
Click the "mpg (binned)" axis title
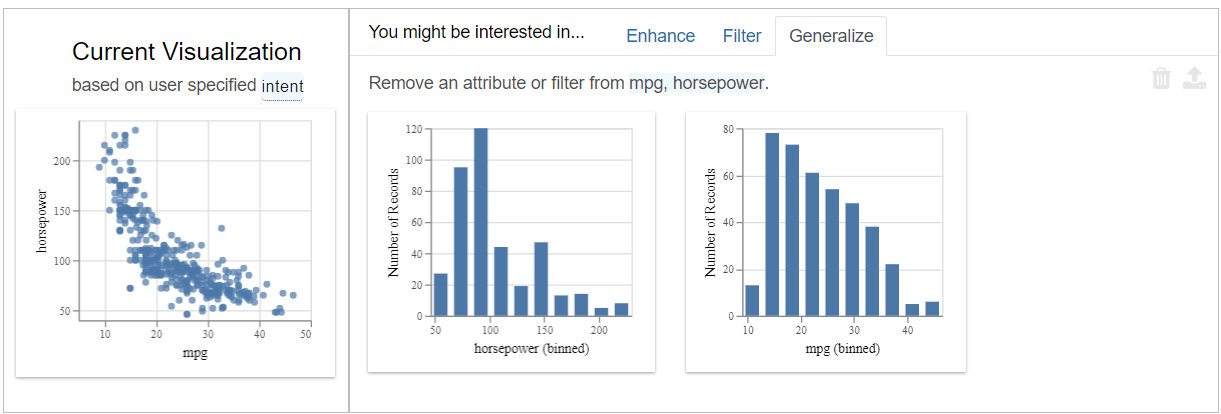click(x=843, y=349)
